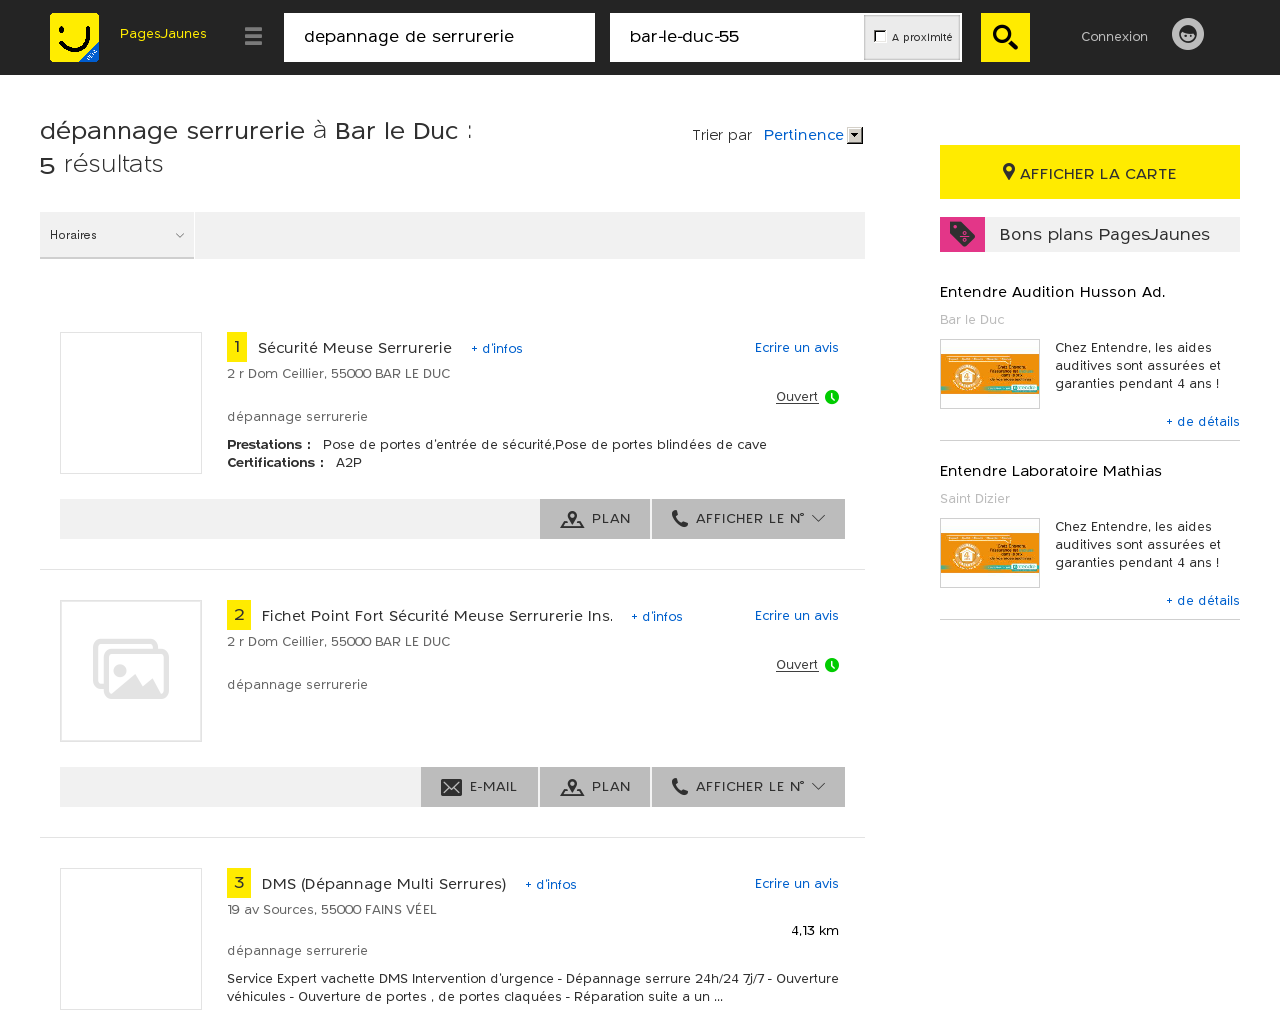This screenshot has width=1280, height=1024.
Task: Click + d'infos for Fichet Point Fort
Action: [657, 617]
